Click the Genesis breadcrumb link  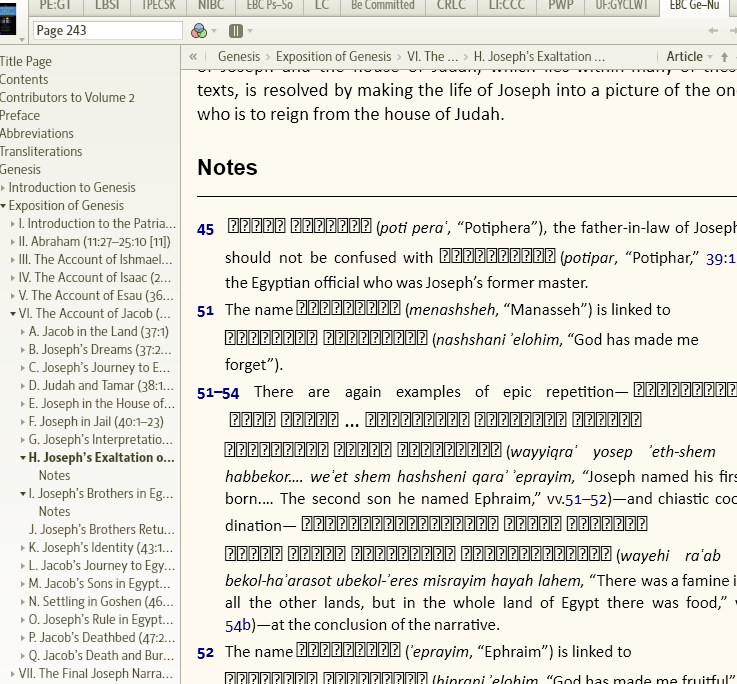coord(238,57)
